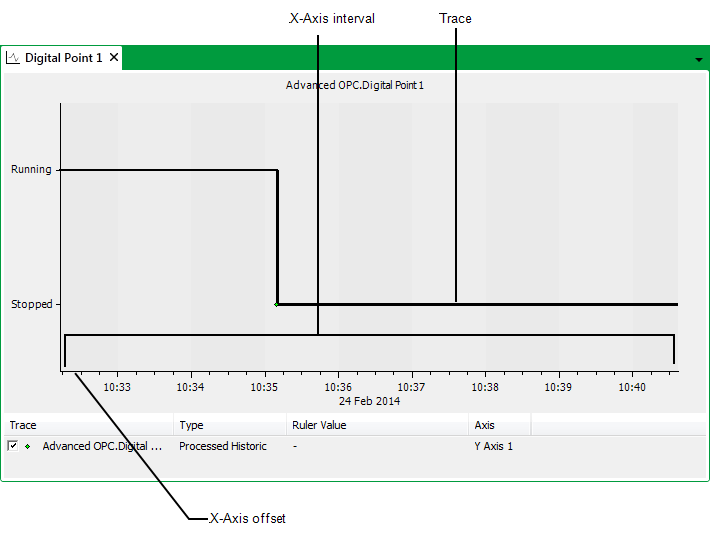This screenshot has width=710, height=545.
Task: Sort by the Trace column header
Action: pyautogui.click(x=88, y=425)
